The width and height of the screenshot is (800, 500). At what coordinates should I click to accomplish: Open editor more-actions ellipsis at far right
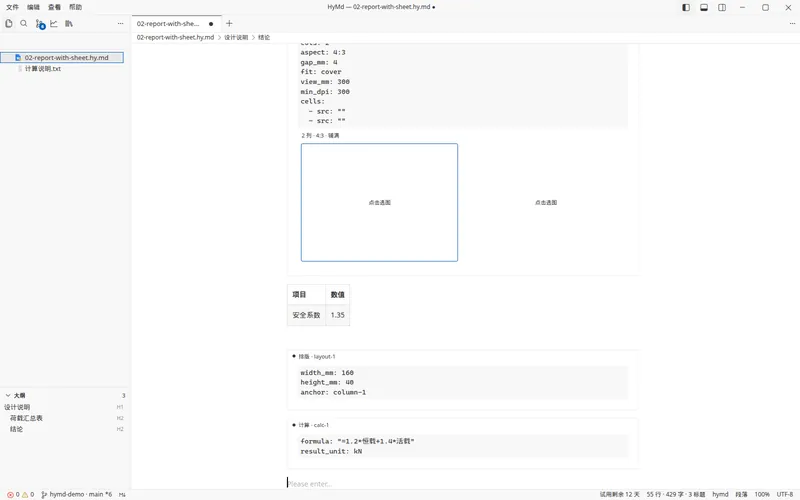click(792, 23)
